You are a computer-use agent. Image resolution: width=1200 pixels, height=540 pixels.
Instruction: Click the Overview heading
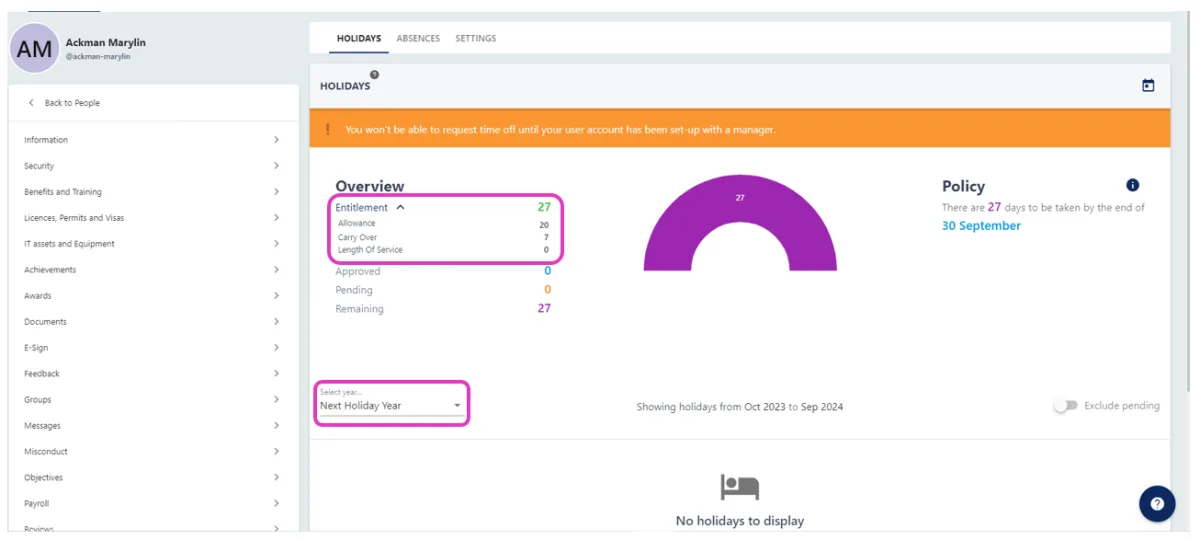(x=370, y=186)
